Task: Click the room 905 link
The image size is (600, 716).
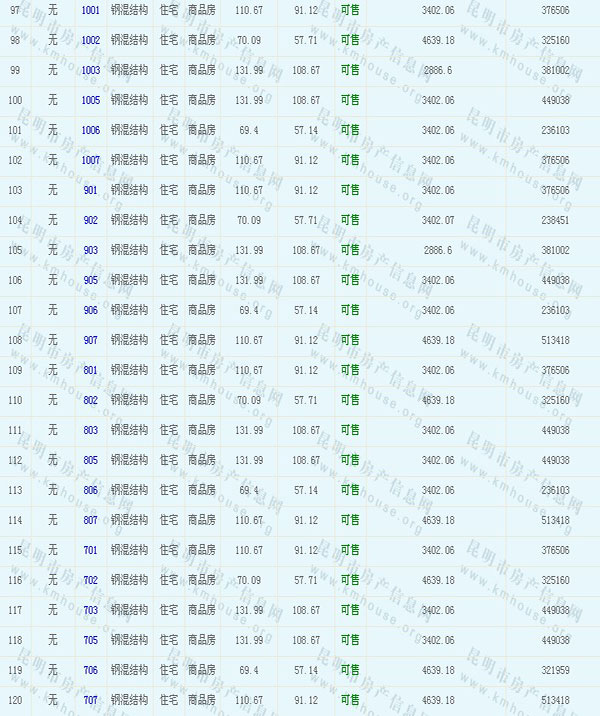Action: click(x=90, y=280)
